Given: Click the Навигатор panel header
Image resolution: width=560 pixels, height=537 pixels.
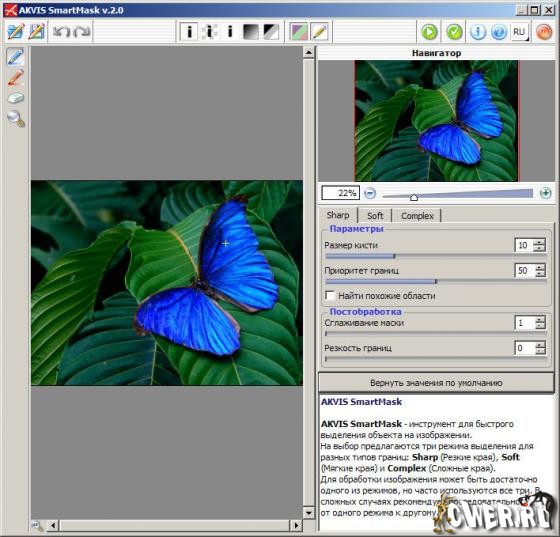Looking at the screenshot, I should [436, 53].
